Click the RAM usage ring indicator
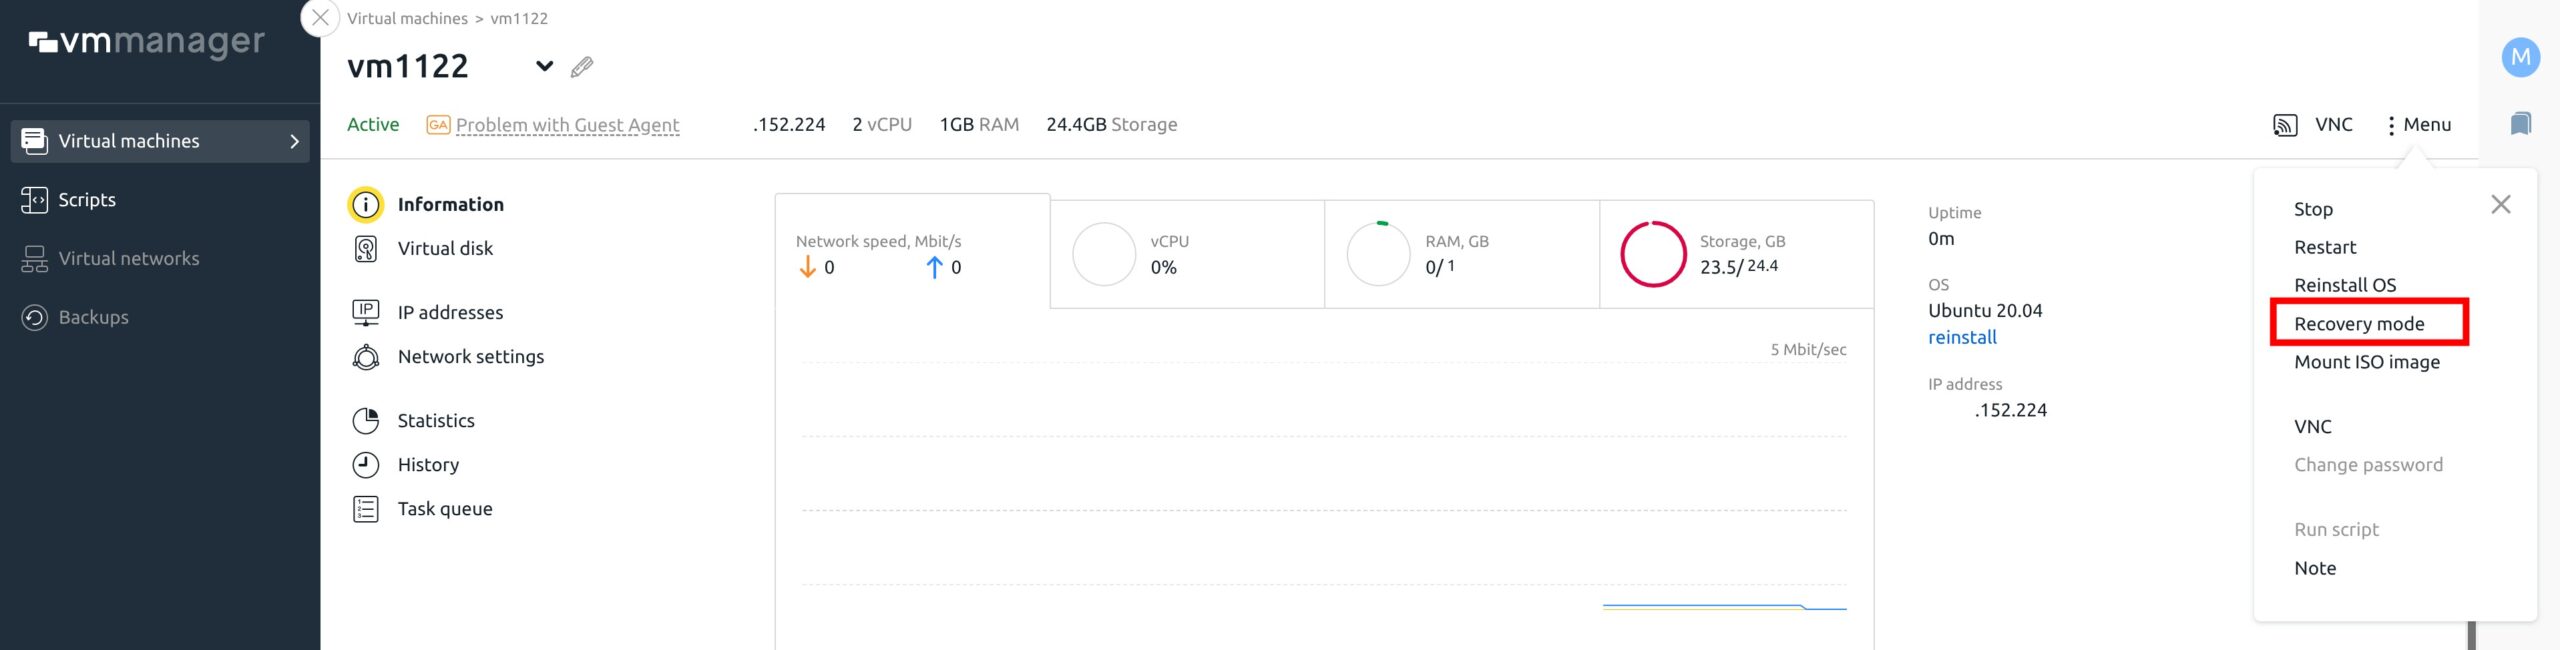The height and width of the screenshot is (650, 2560). click(x=1378, y=254)
